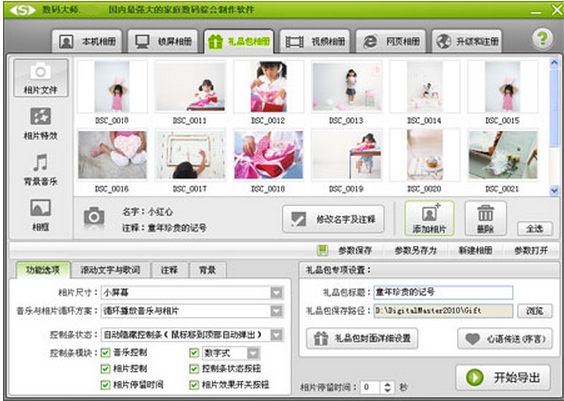
Task: Click the 参数保存 save parameters icon
Action: 322,250
